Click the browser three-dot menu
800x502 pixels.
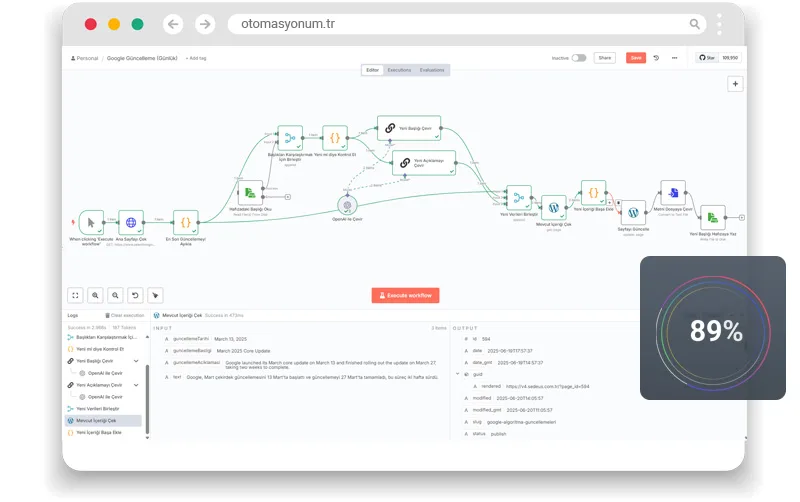coord(719,24)
